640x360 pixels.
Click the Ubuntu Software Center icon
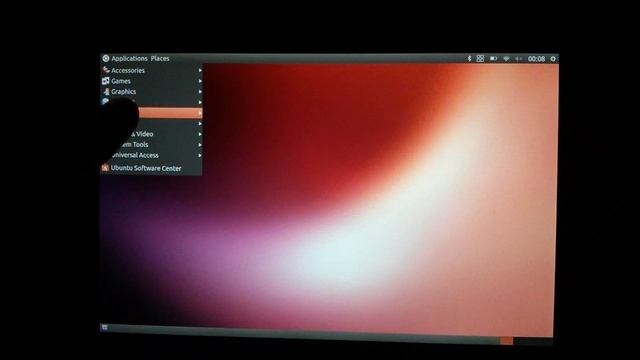pyautogui.click(x=105, y=168)
